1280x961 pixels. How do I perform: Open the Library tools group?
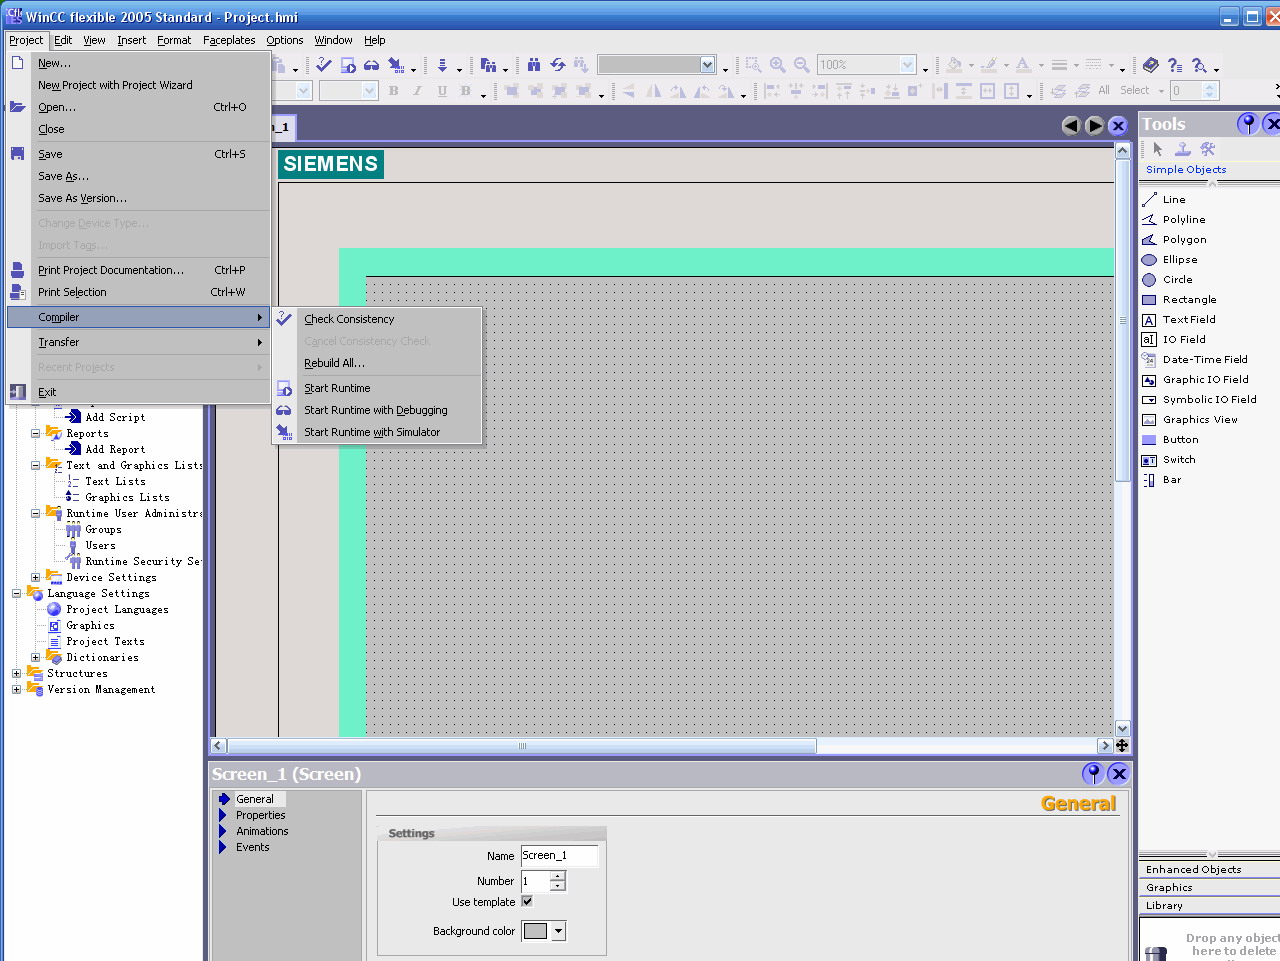pyautogui.click(x=1209, y=905)
